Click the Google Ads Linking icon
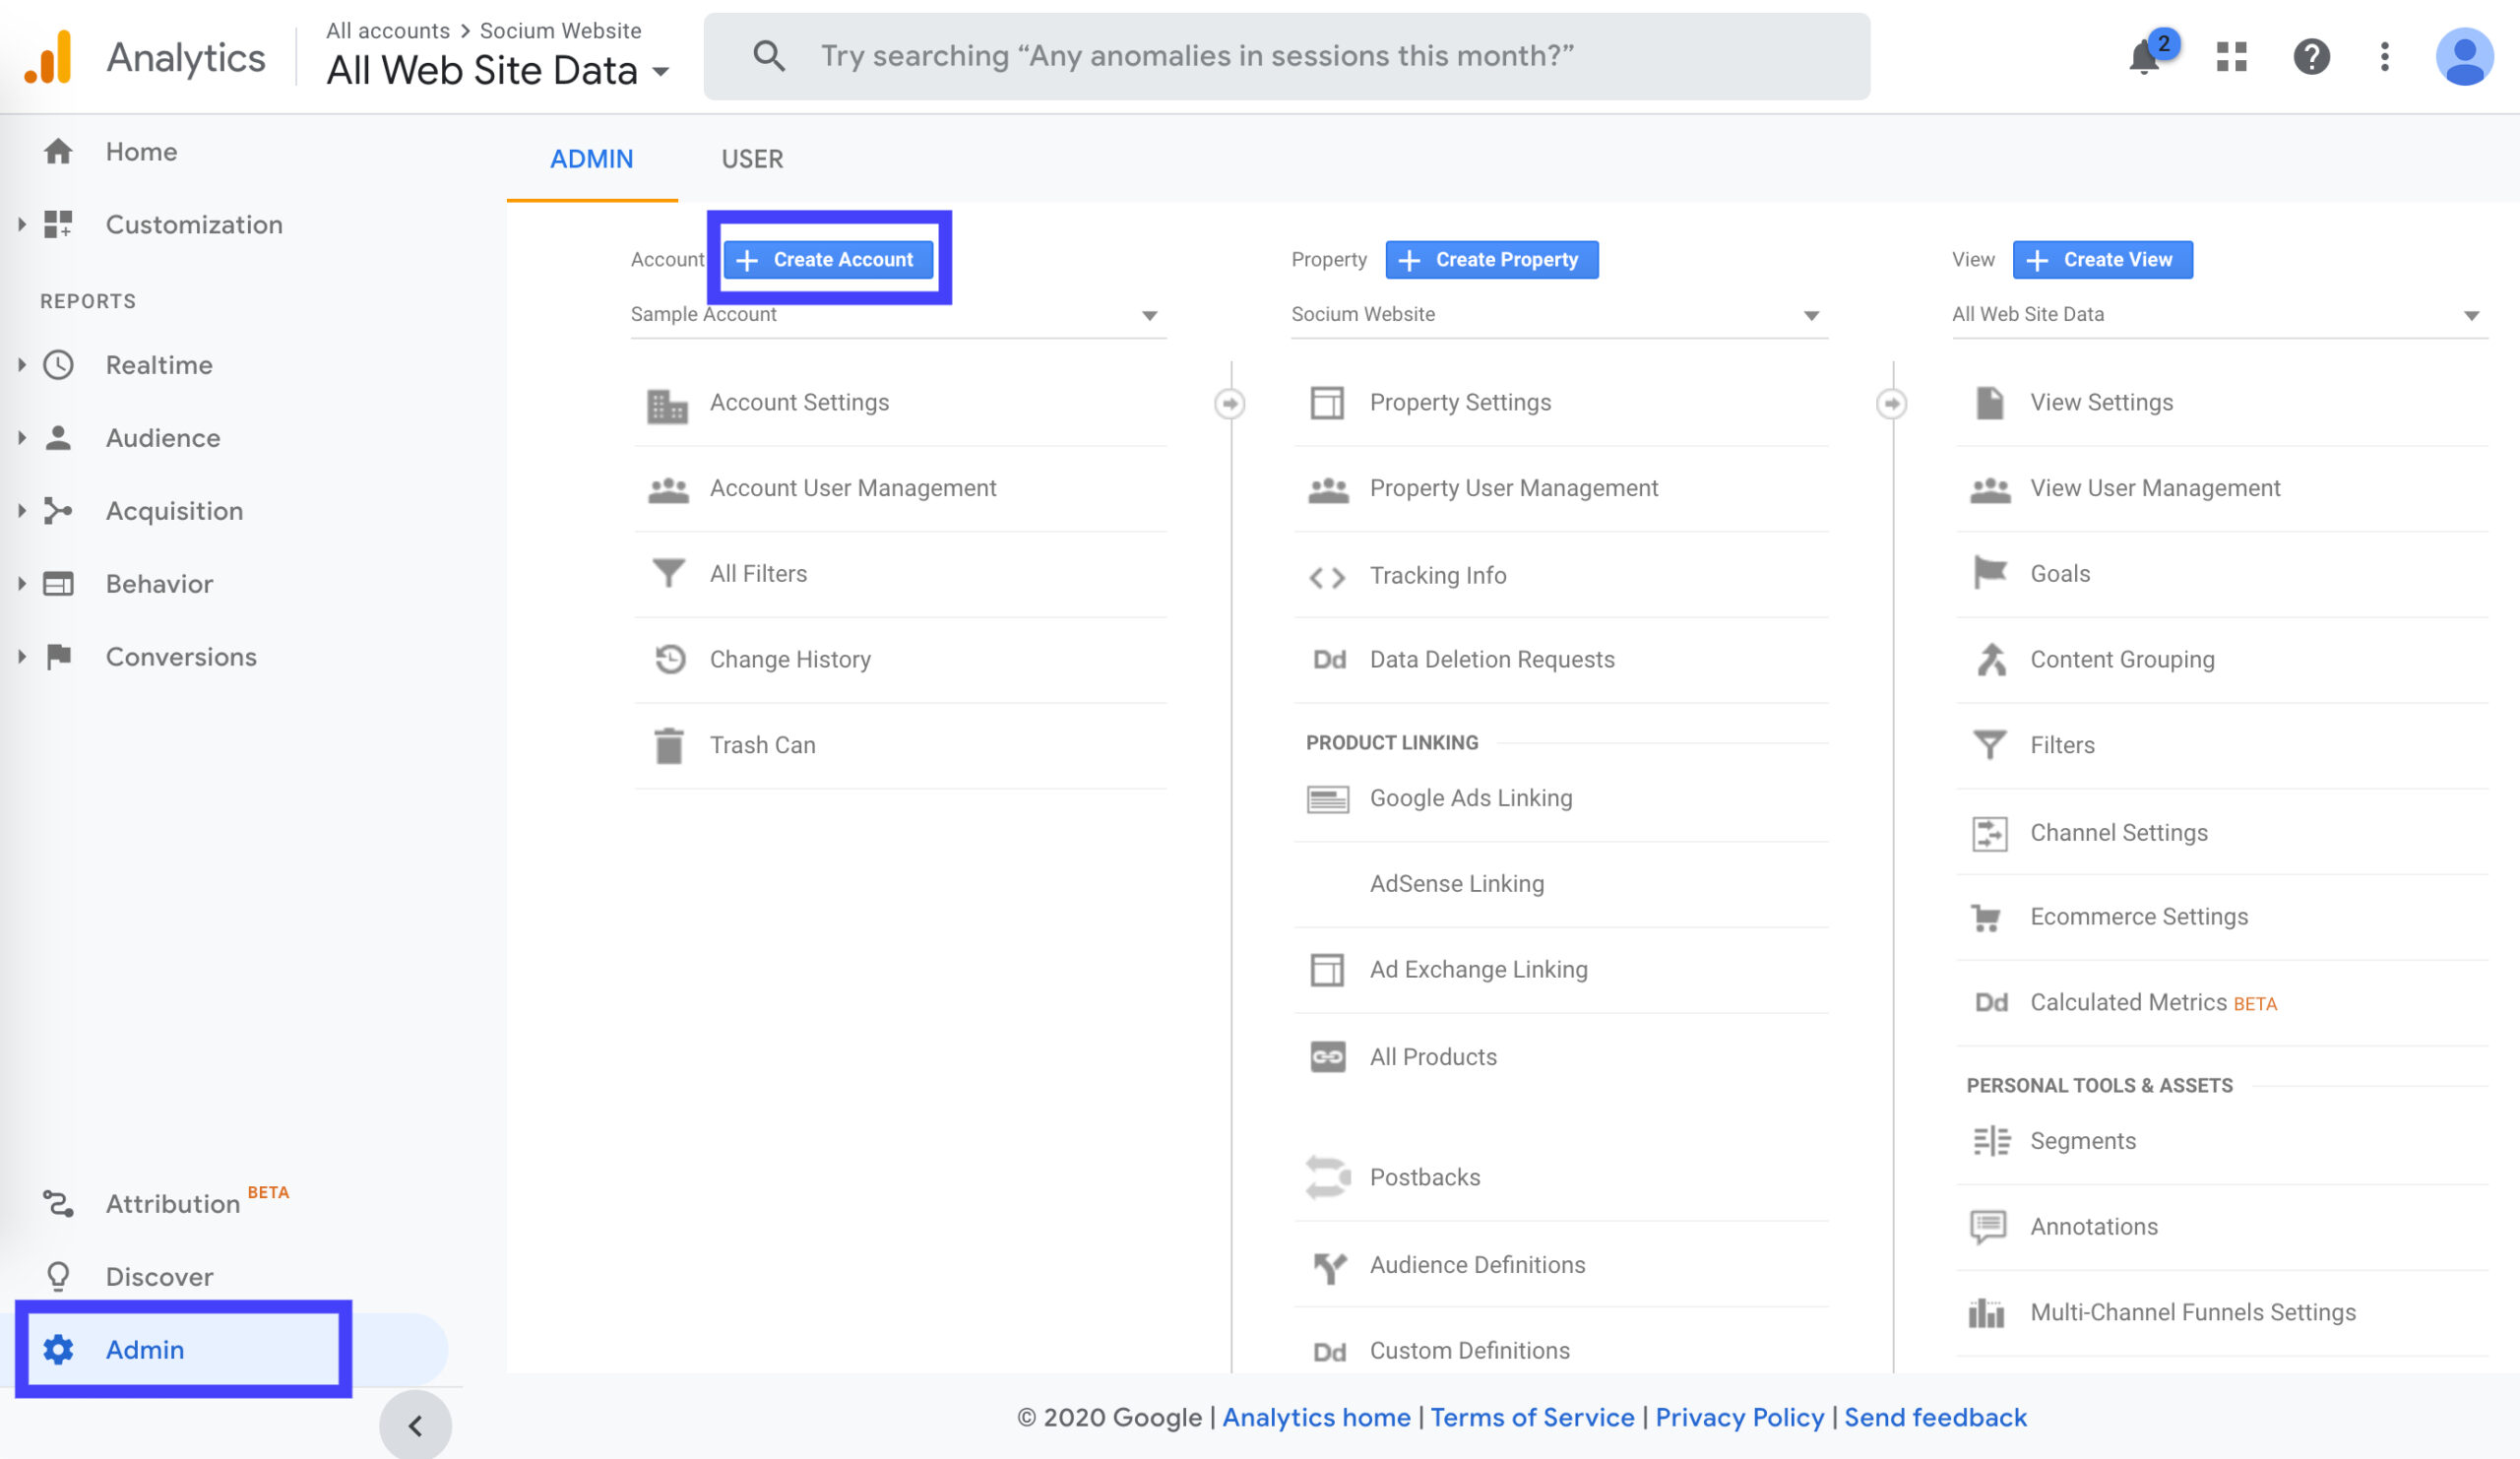2520x1459 pixels. (x=1327, y=799)
